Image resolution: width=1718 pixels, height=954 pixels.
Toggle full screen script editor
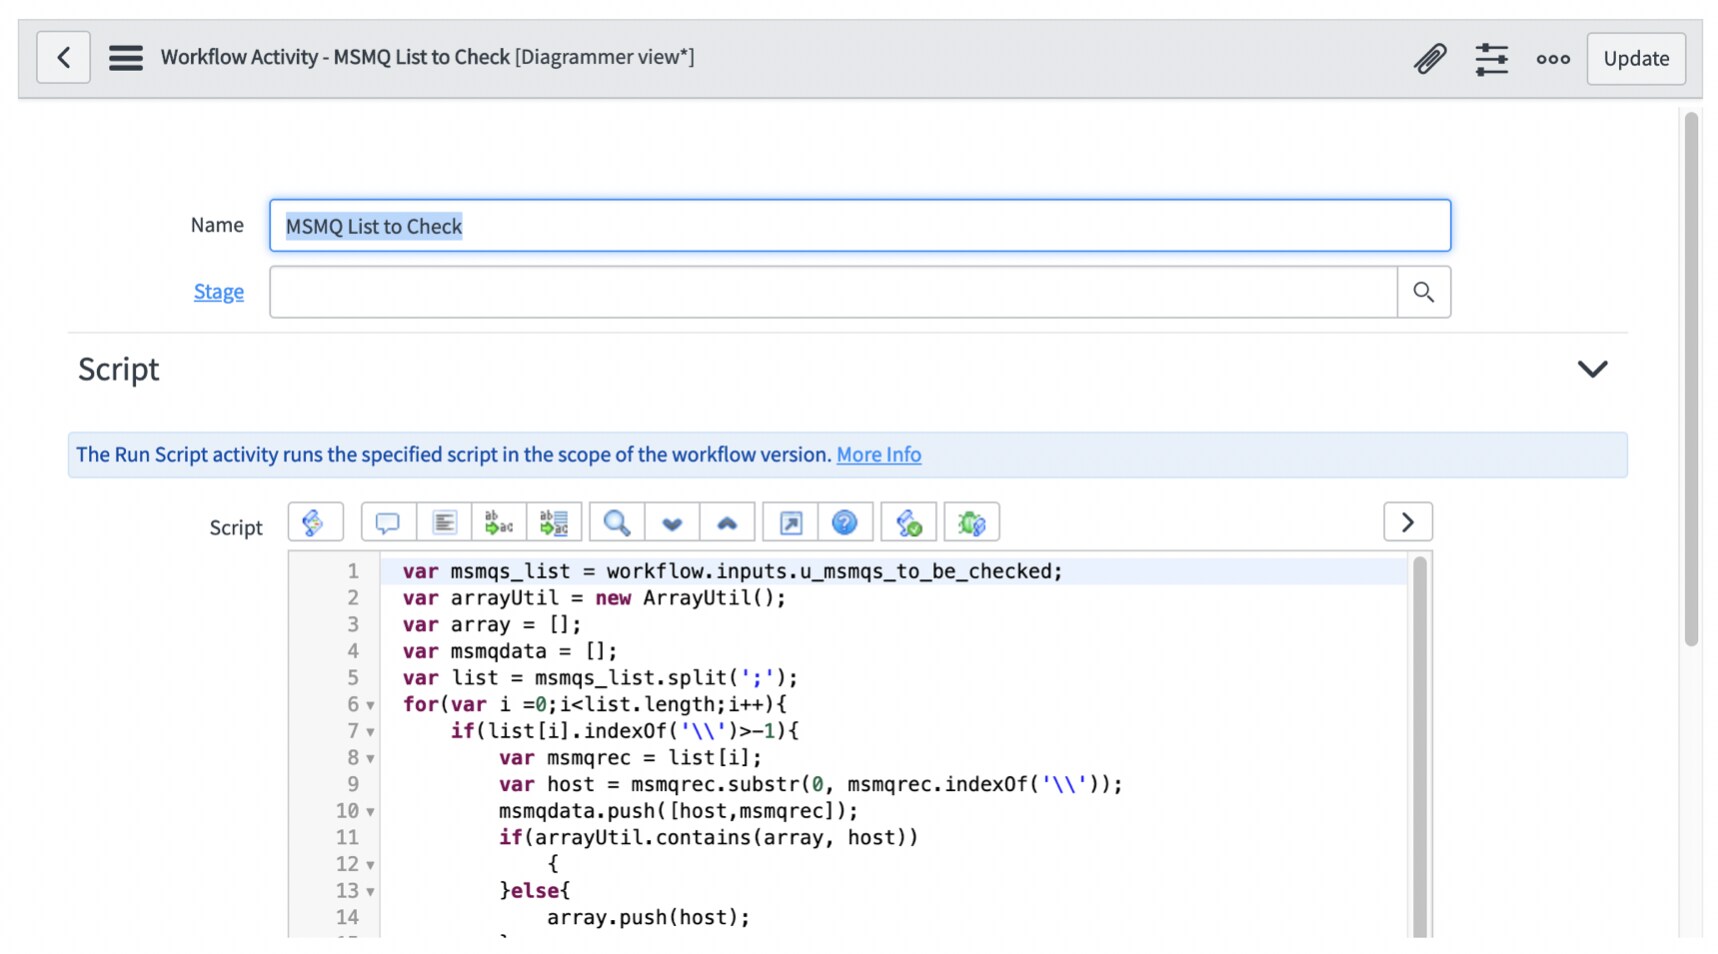[791, 522]
